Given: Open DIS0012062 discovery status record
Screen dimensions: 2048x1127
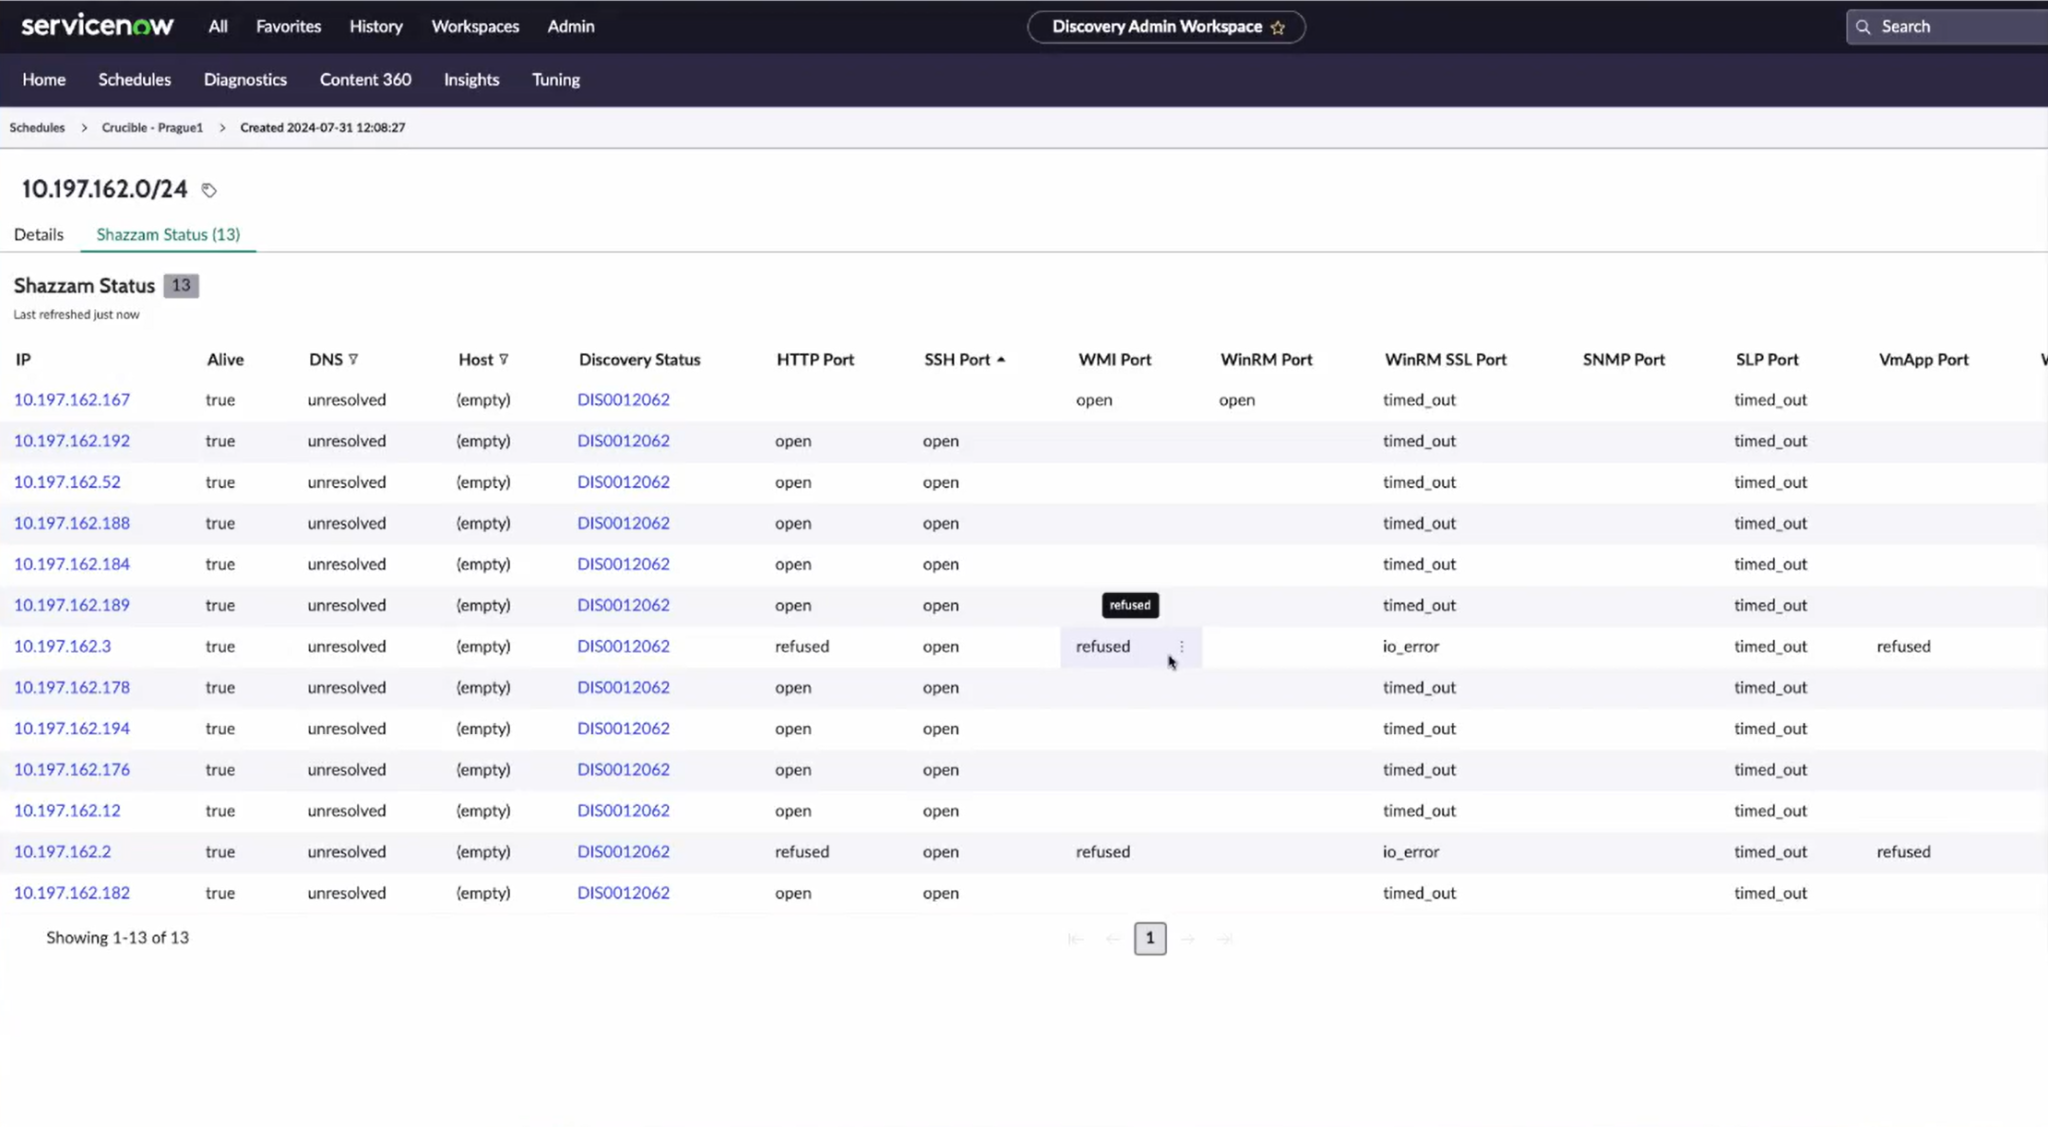Looking at the screenshot, I should [622, 399].
